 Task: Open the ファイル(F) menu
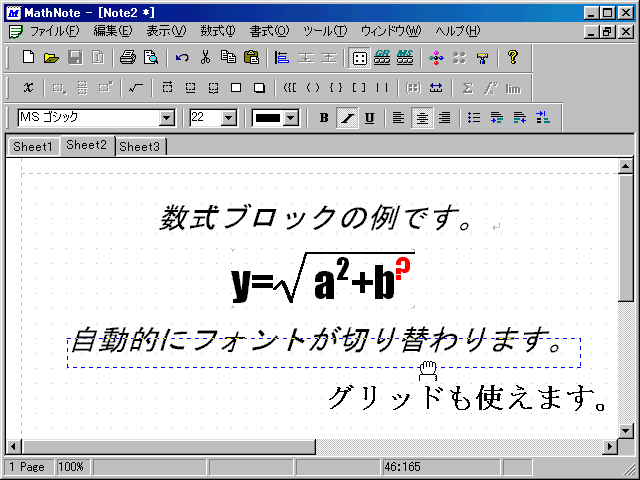click(54, 31)
